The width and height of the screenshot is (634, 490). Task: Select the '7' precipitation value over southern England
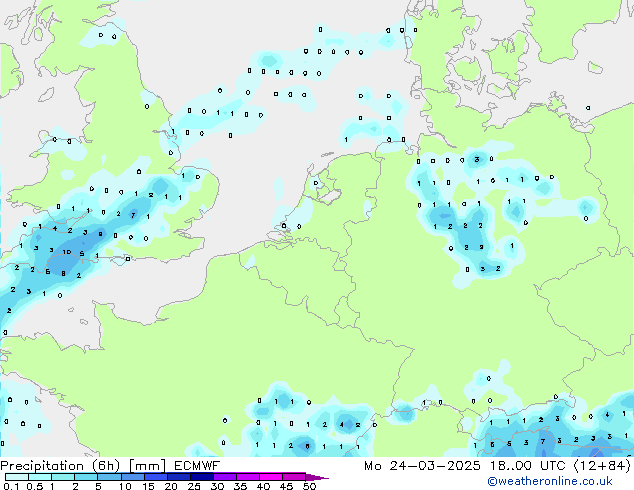133,215
